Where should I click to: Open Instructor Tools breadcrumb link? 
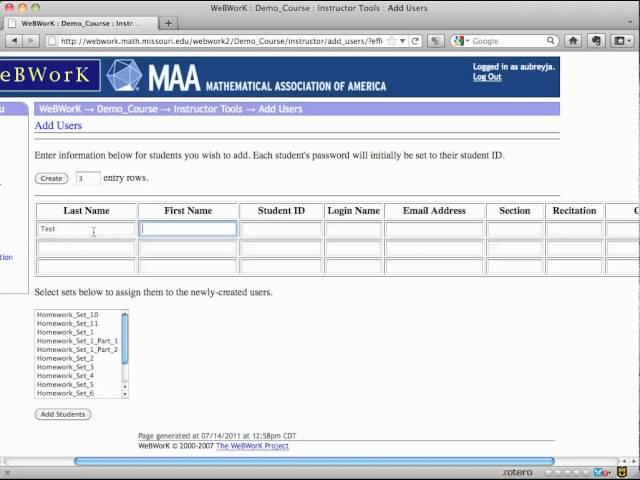click(x=208, y=109)
